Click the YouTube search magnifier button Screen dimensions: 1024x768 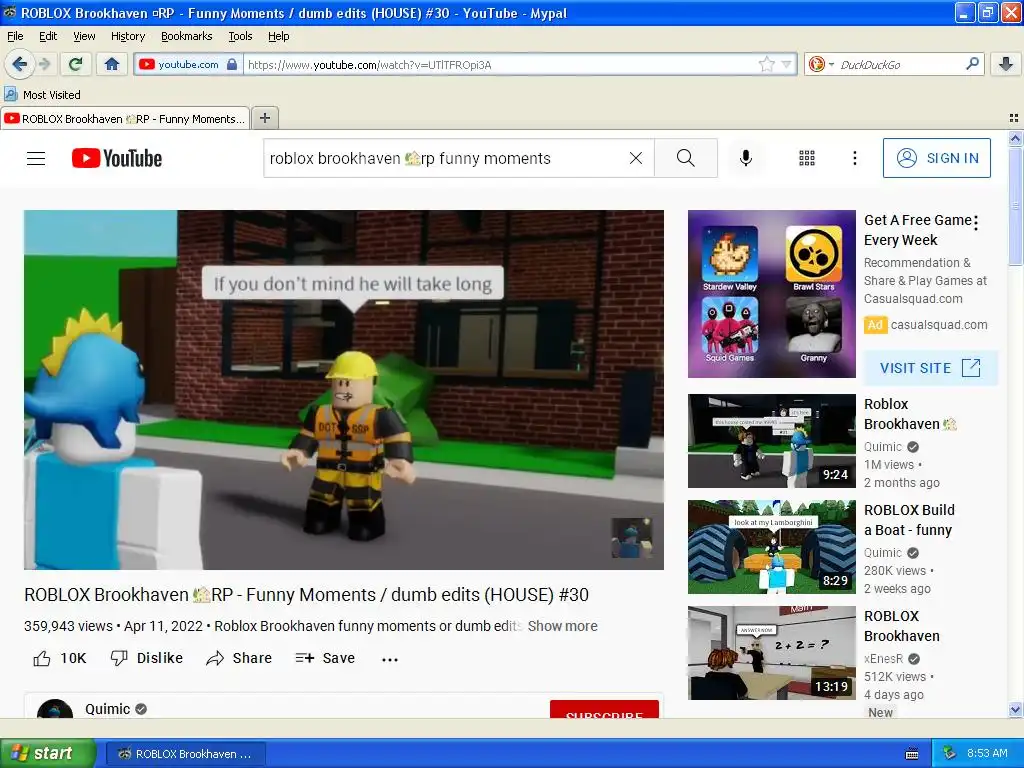point(685,158)
